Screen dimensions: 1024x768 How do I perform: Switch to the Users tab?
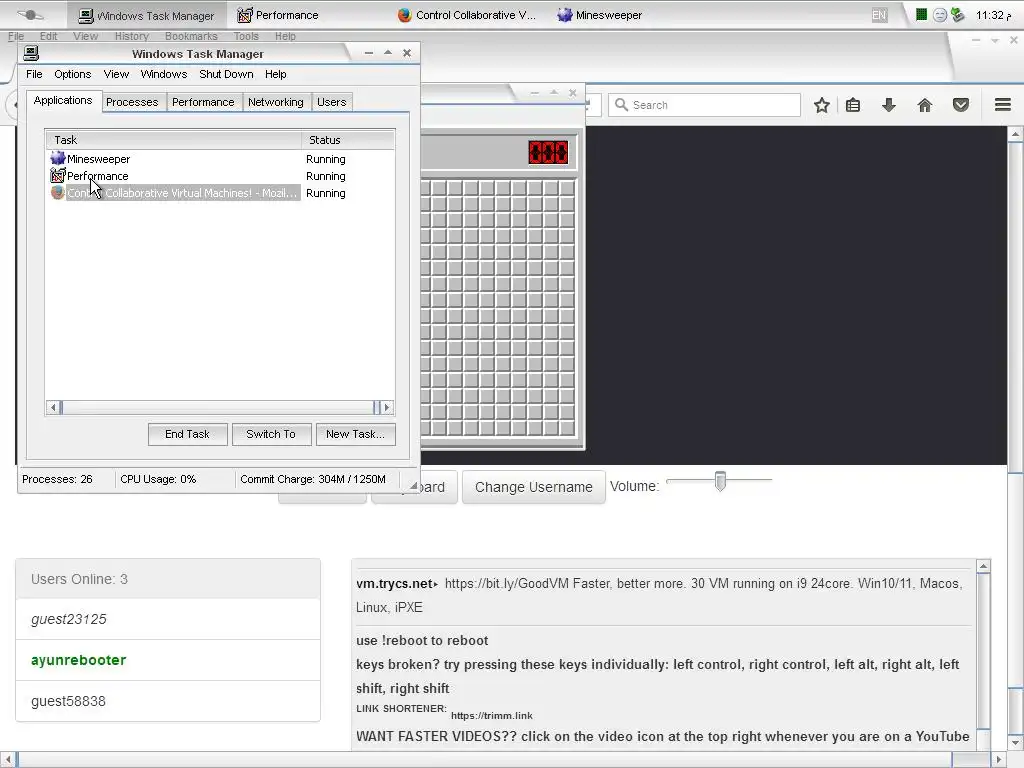[332, 102]
